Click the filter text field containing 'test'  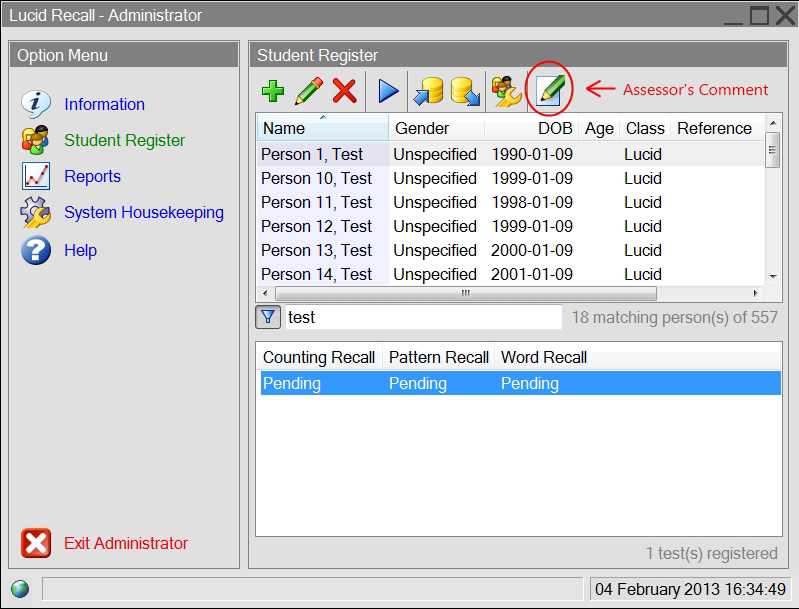click(423, 317)
